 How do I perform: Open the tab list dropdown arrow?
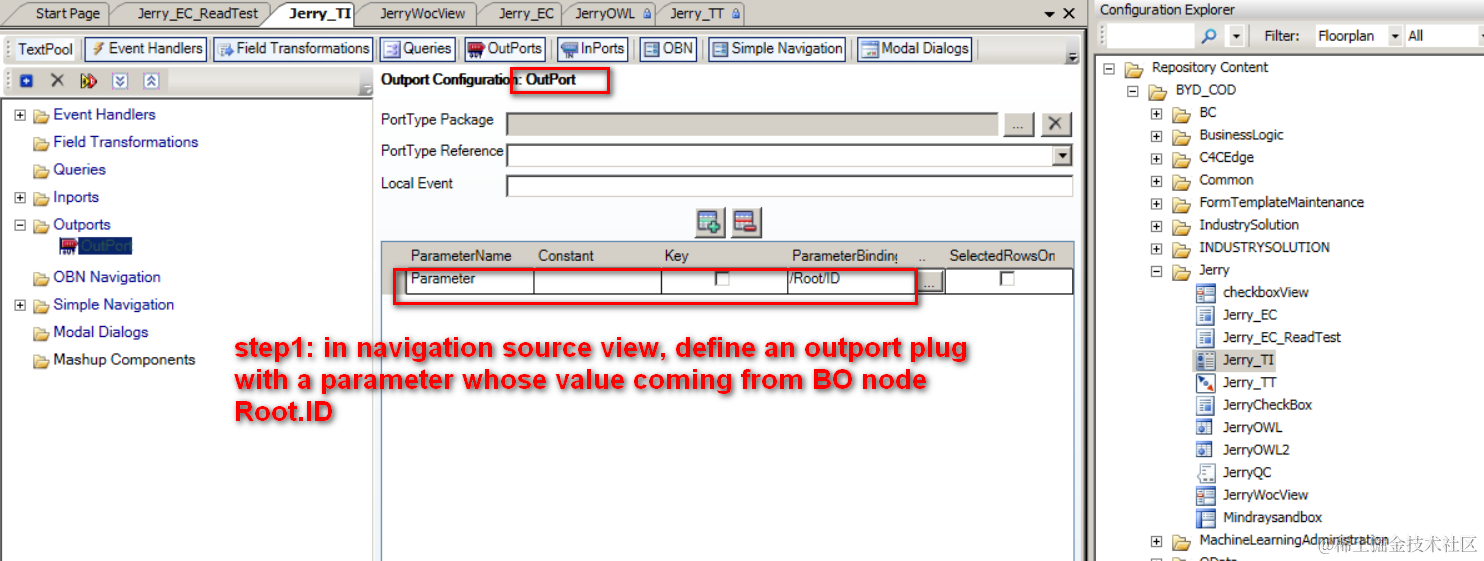(x=1049, y=14)
